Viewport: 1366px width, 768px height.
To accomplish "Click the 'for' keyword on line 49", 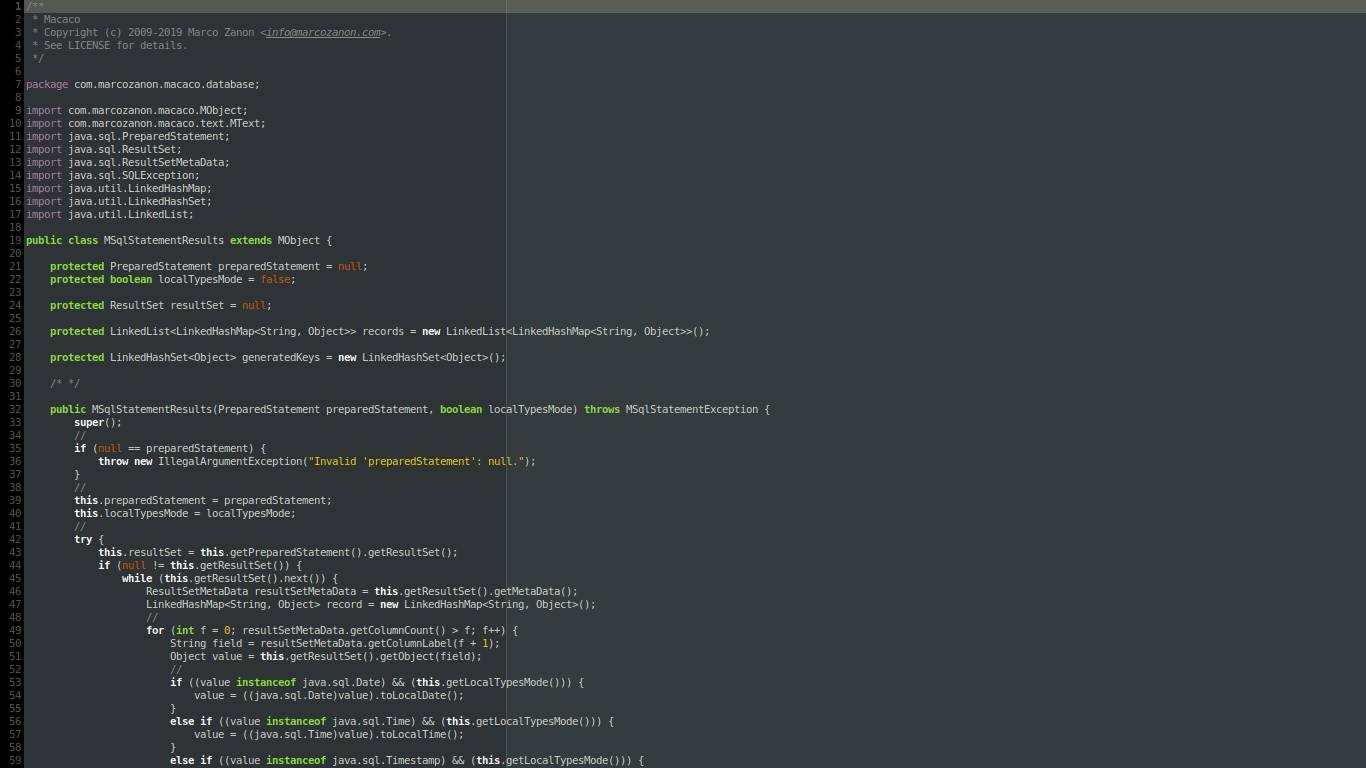I will [155, 630].
